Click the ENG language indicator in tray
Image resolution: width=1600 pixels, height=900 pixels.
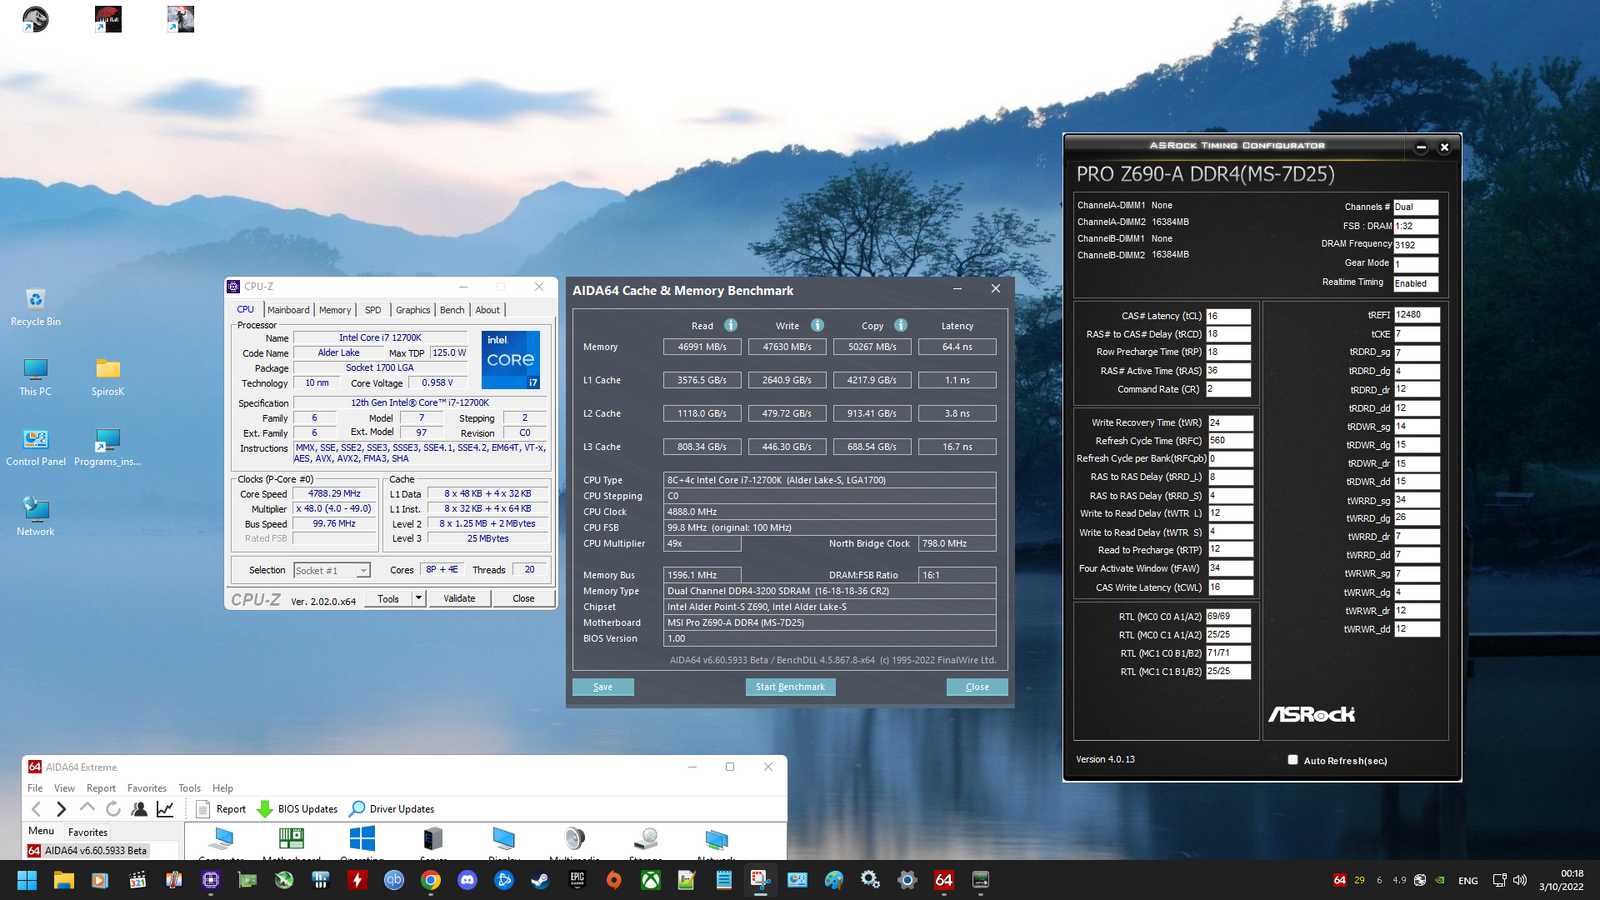[1468, 880]
